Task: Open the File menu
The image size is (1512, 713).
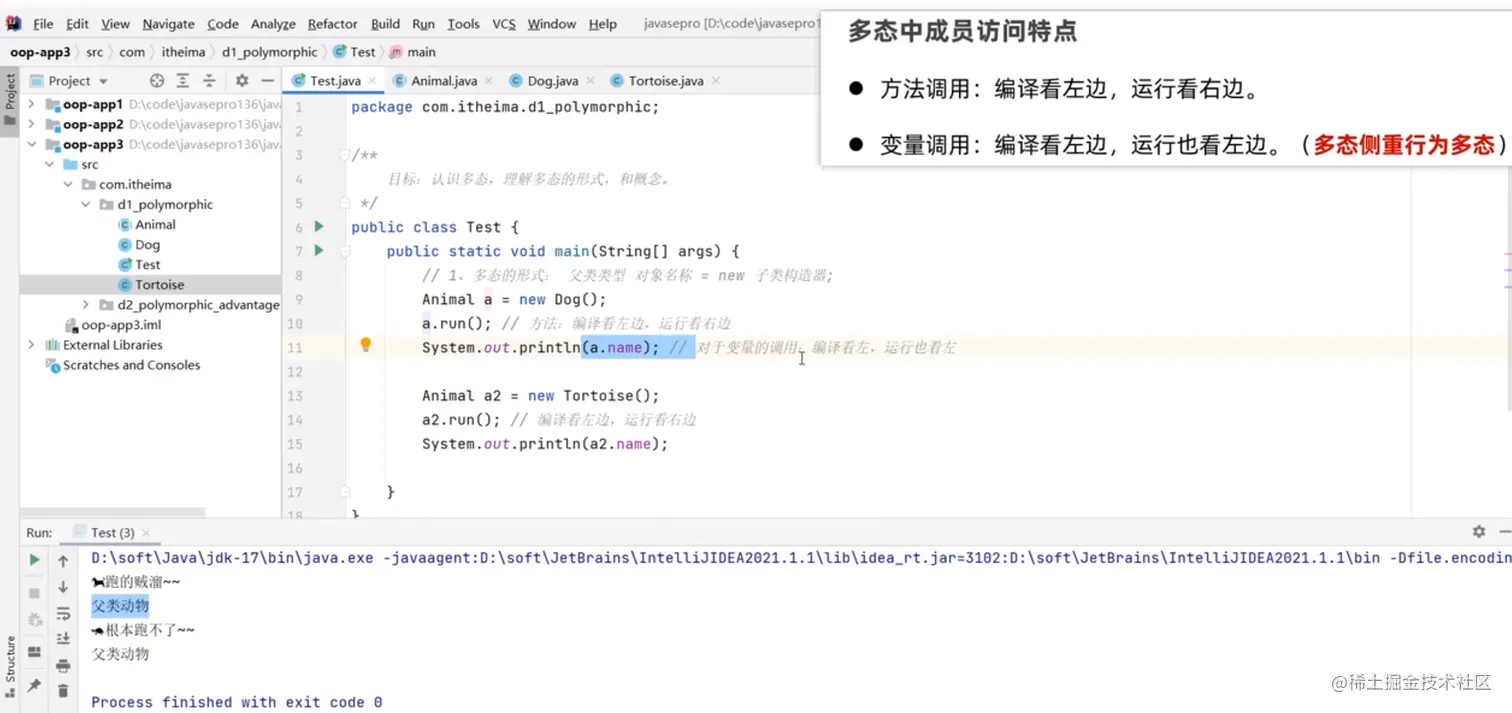Action: [x=43, y=24]
